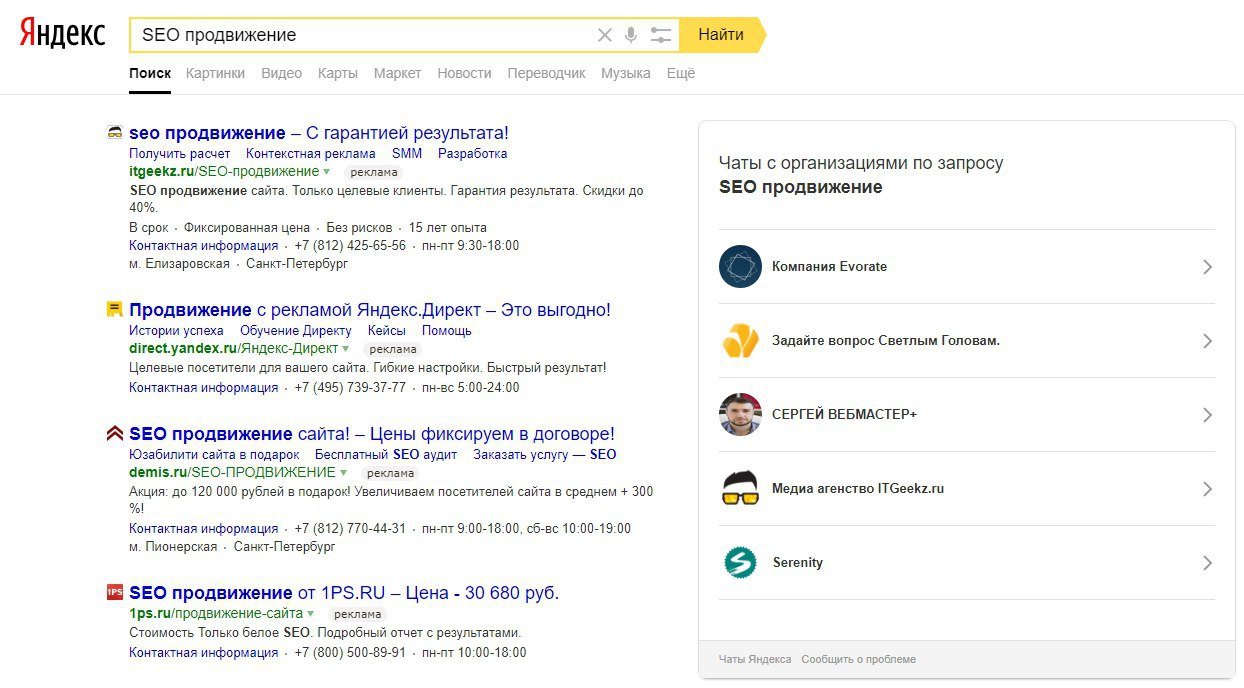Image resolution: width=1244 pixels, height=688 pixels.
Task: Open 'Продвижение с рекламой Яндекс.Директ' result
Action: coord(369,310)
